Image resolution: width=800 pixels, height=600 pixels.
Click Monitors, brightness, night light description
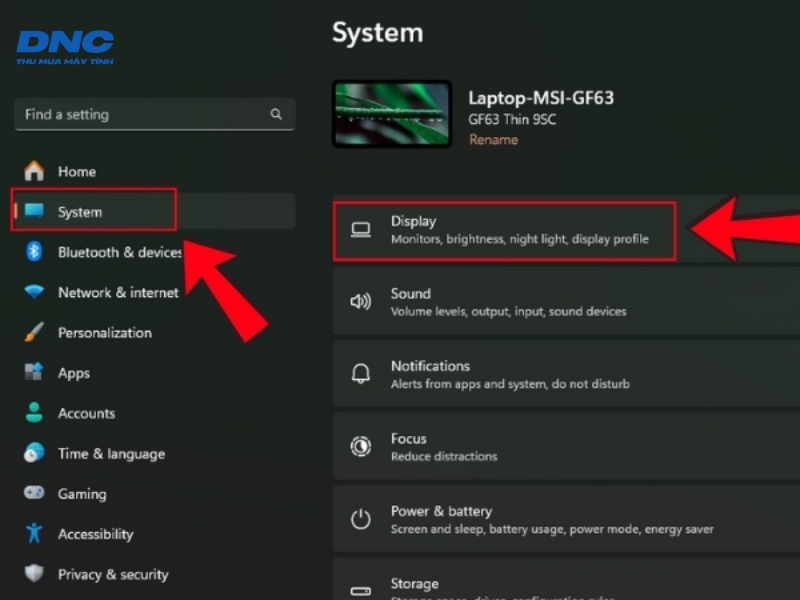click(x=520, y=239)
